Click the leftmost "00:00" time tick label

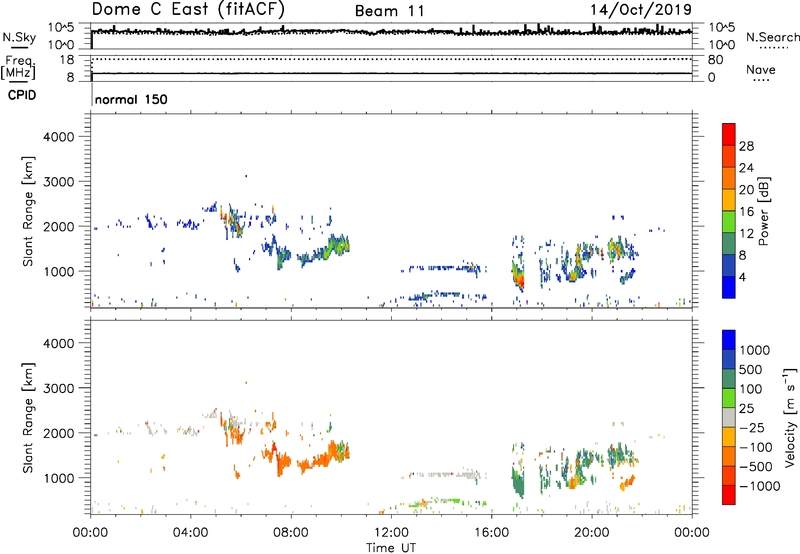pos(90,533)
